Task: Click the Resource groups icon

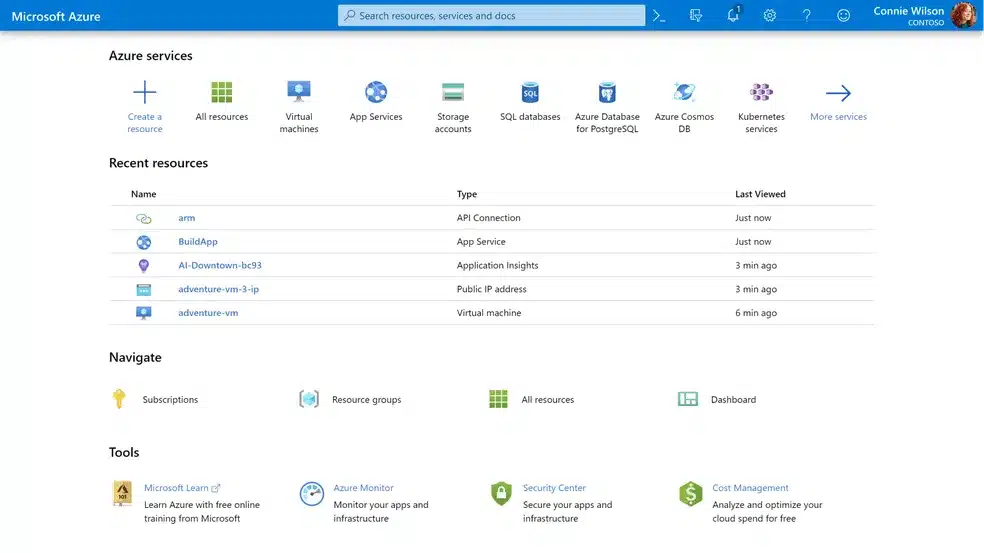Action: pos(309,399)
